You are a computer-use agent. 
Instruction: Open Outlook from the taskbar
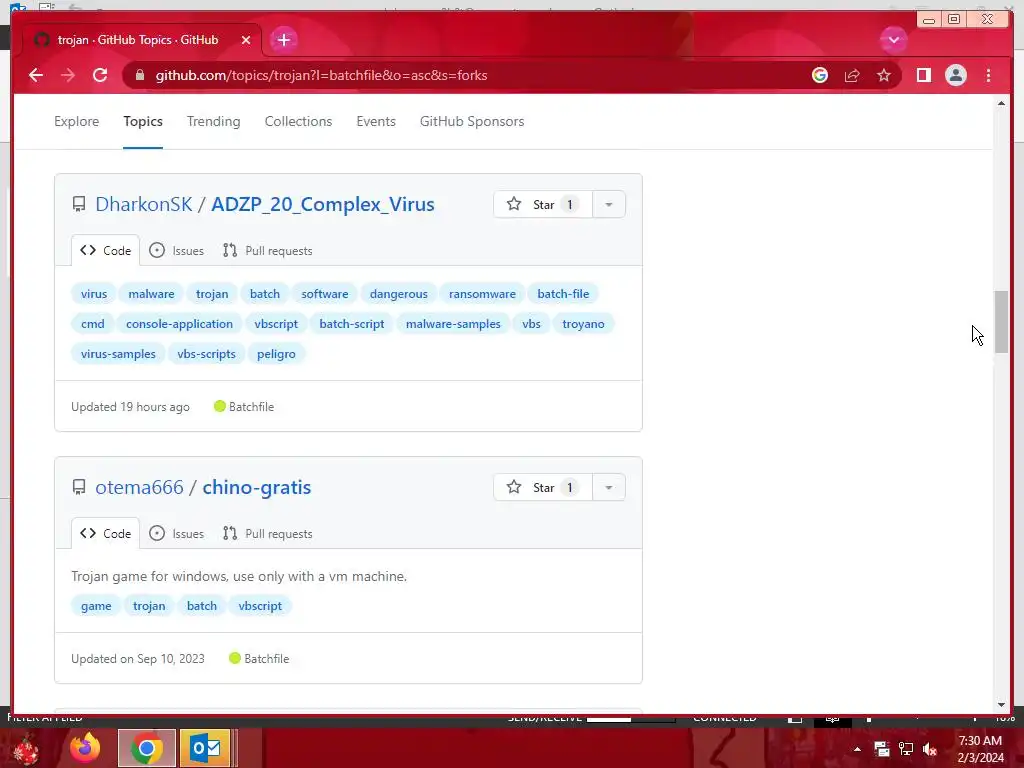click(206, 748)
